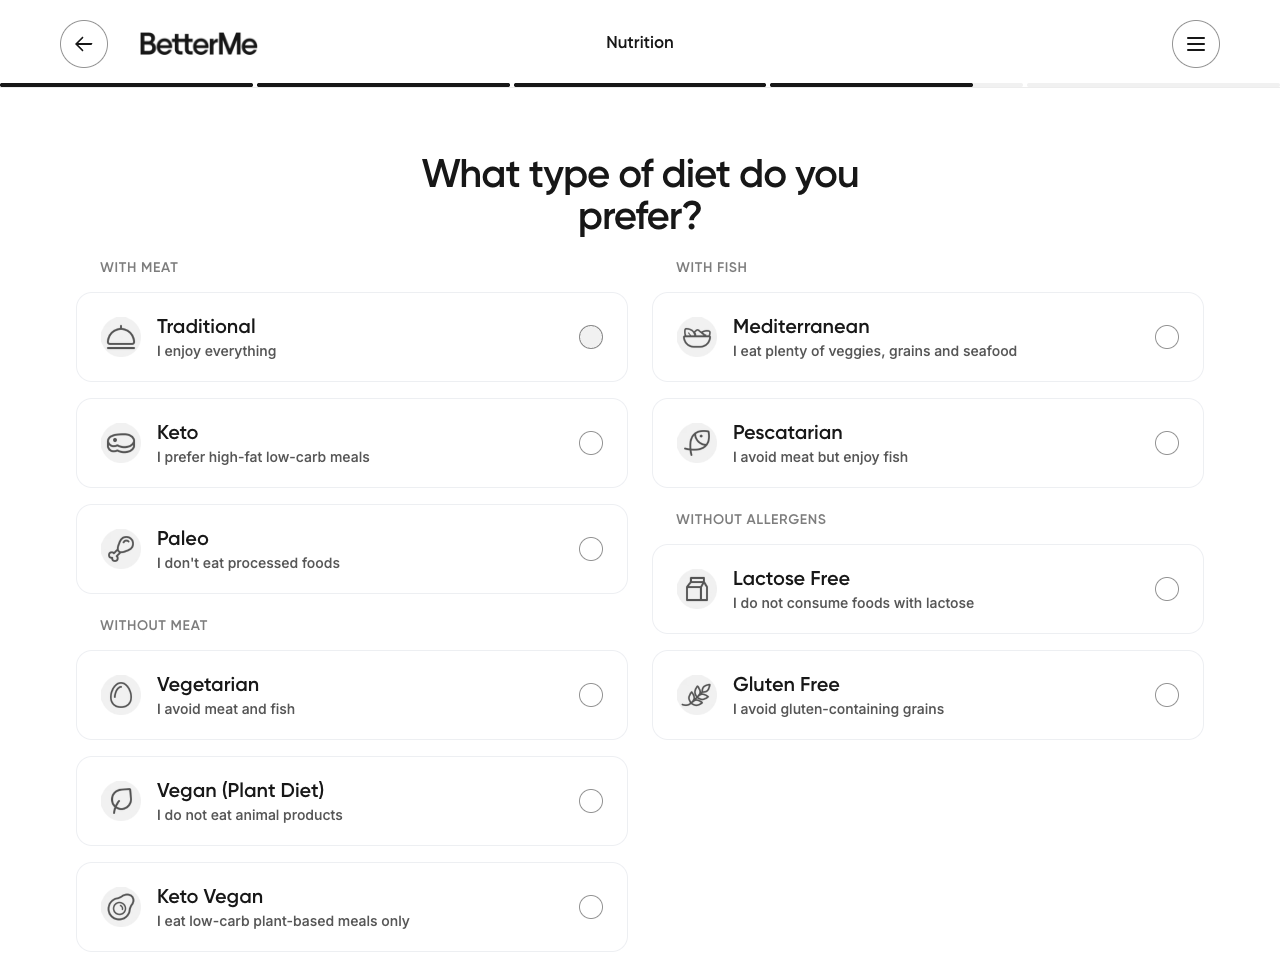Viewport: 1280px width, 976px height.
Task: Click the back arrow icon
Action: pos(84,44)
